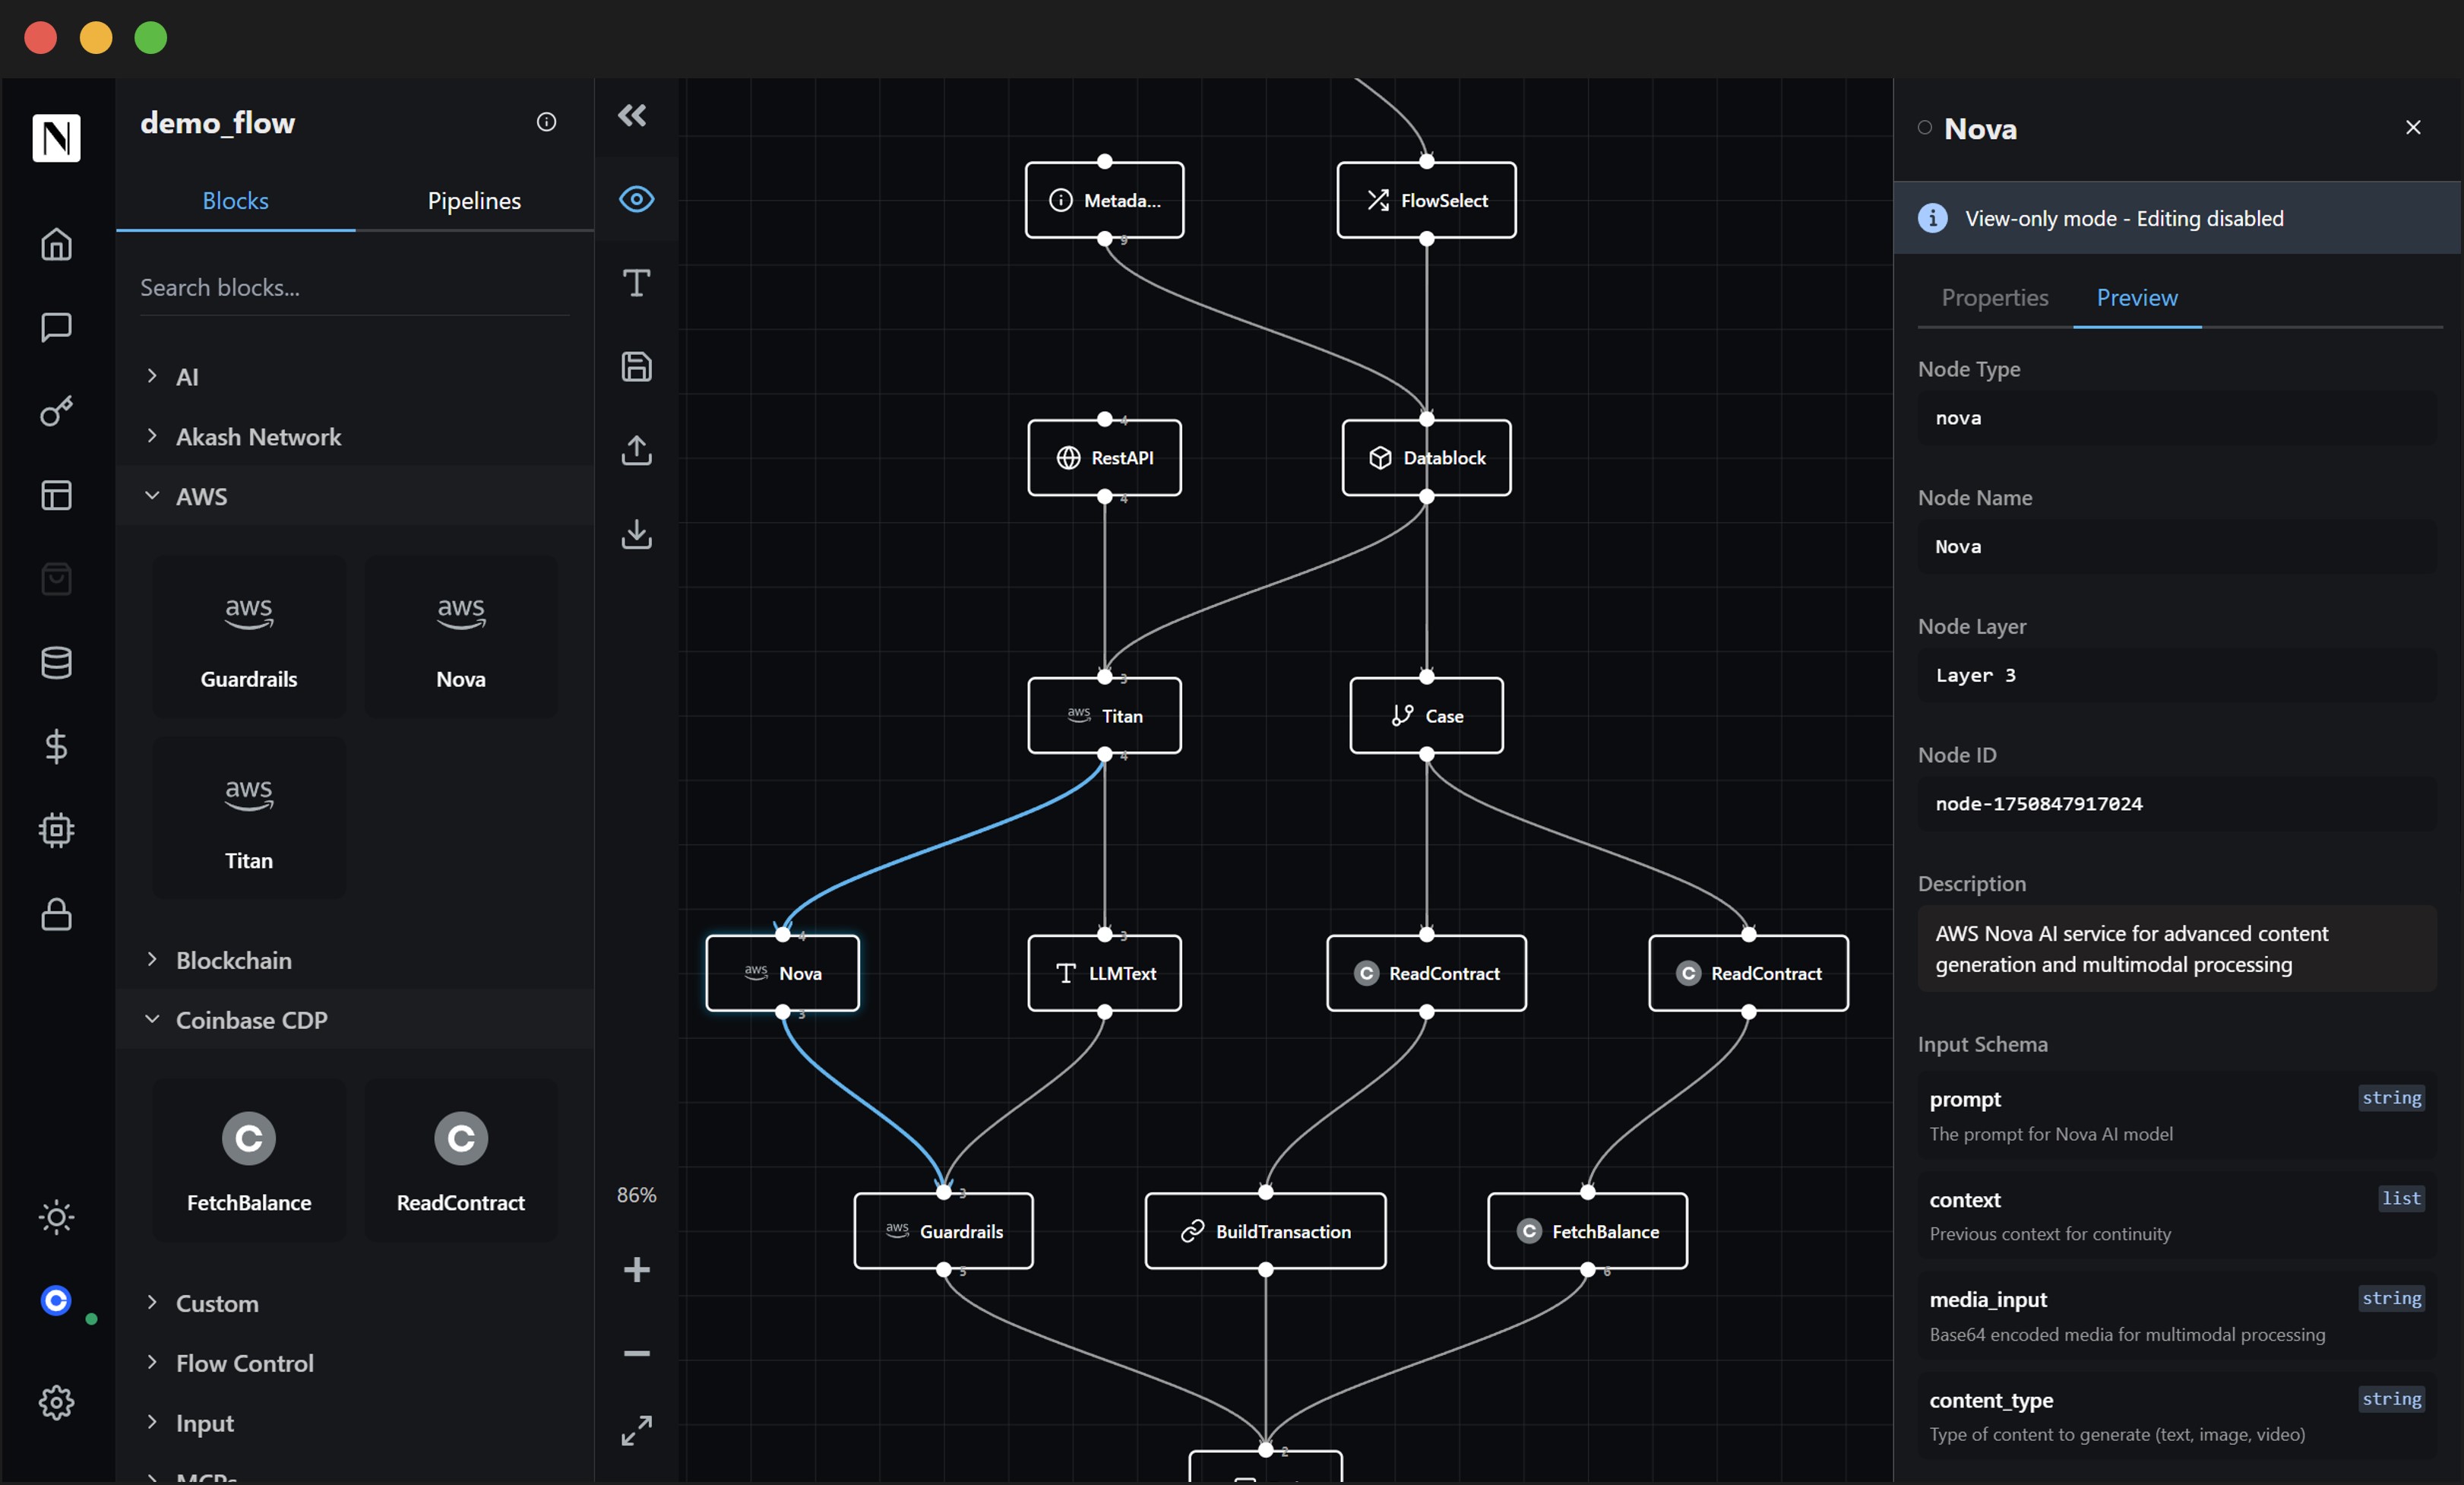Open the database icon in sidebar
This screenshot has width=2464, height=1485.
click(x=56, y=662)
